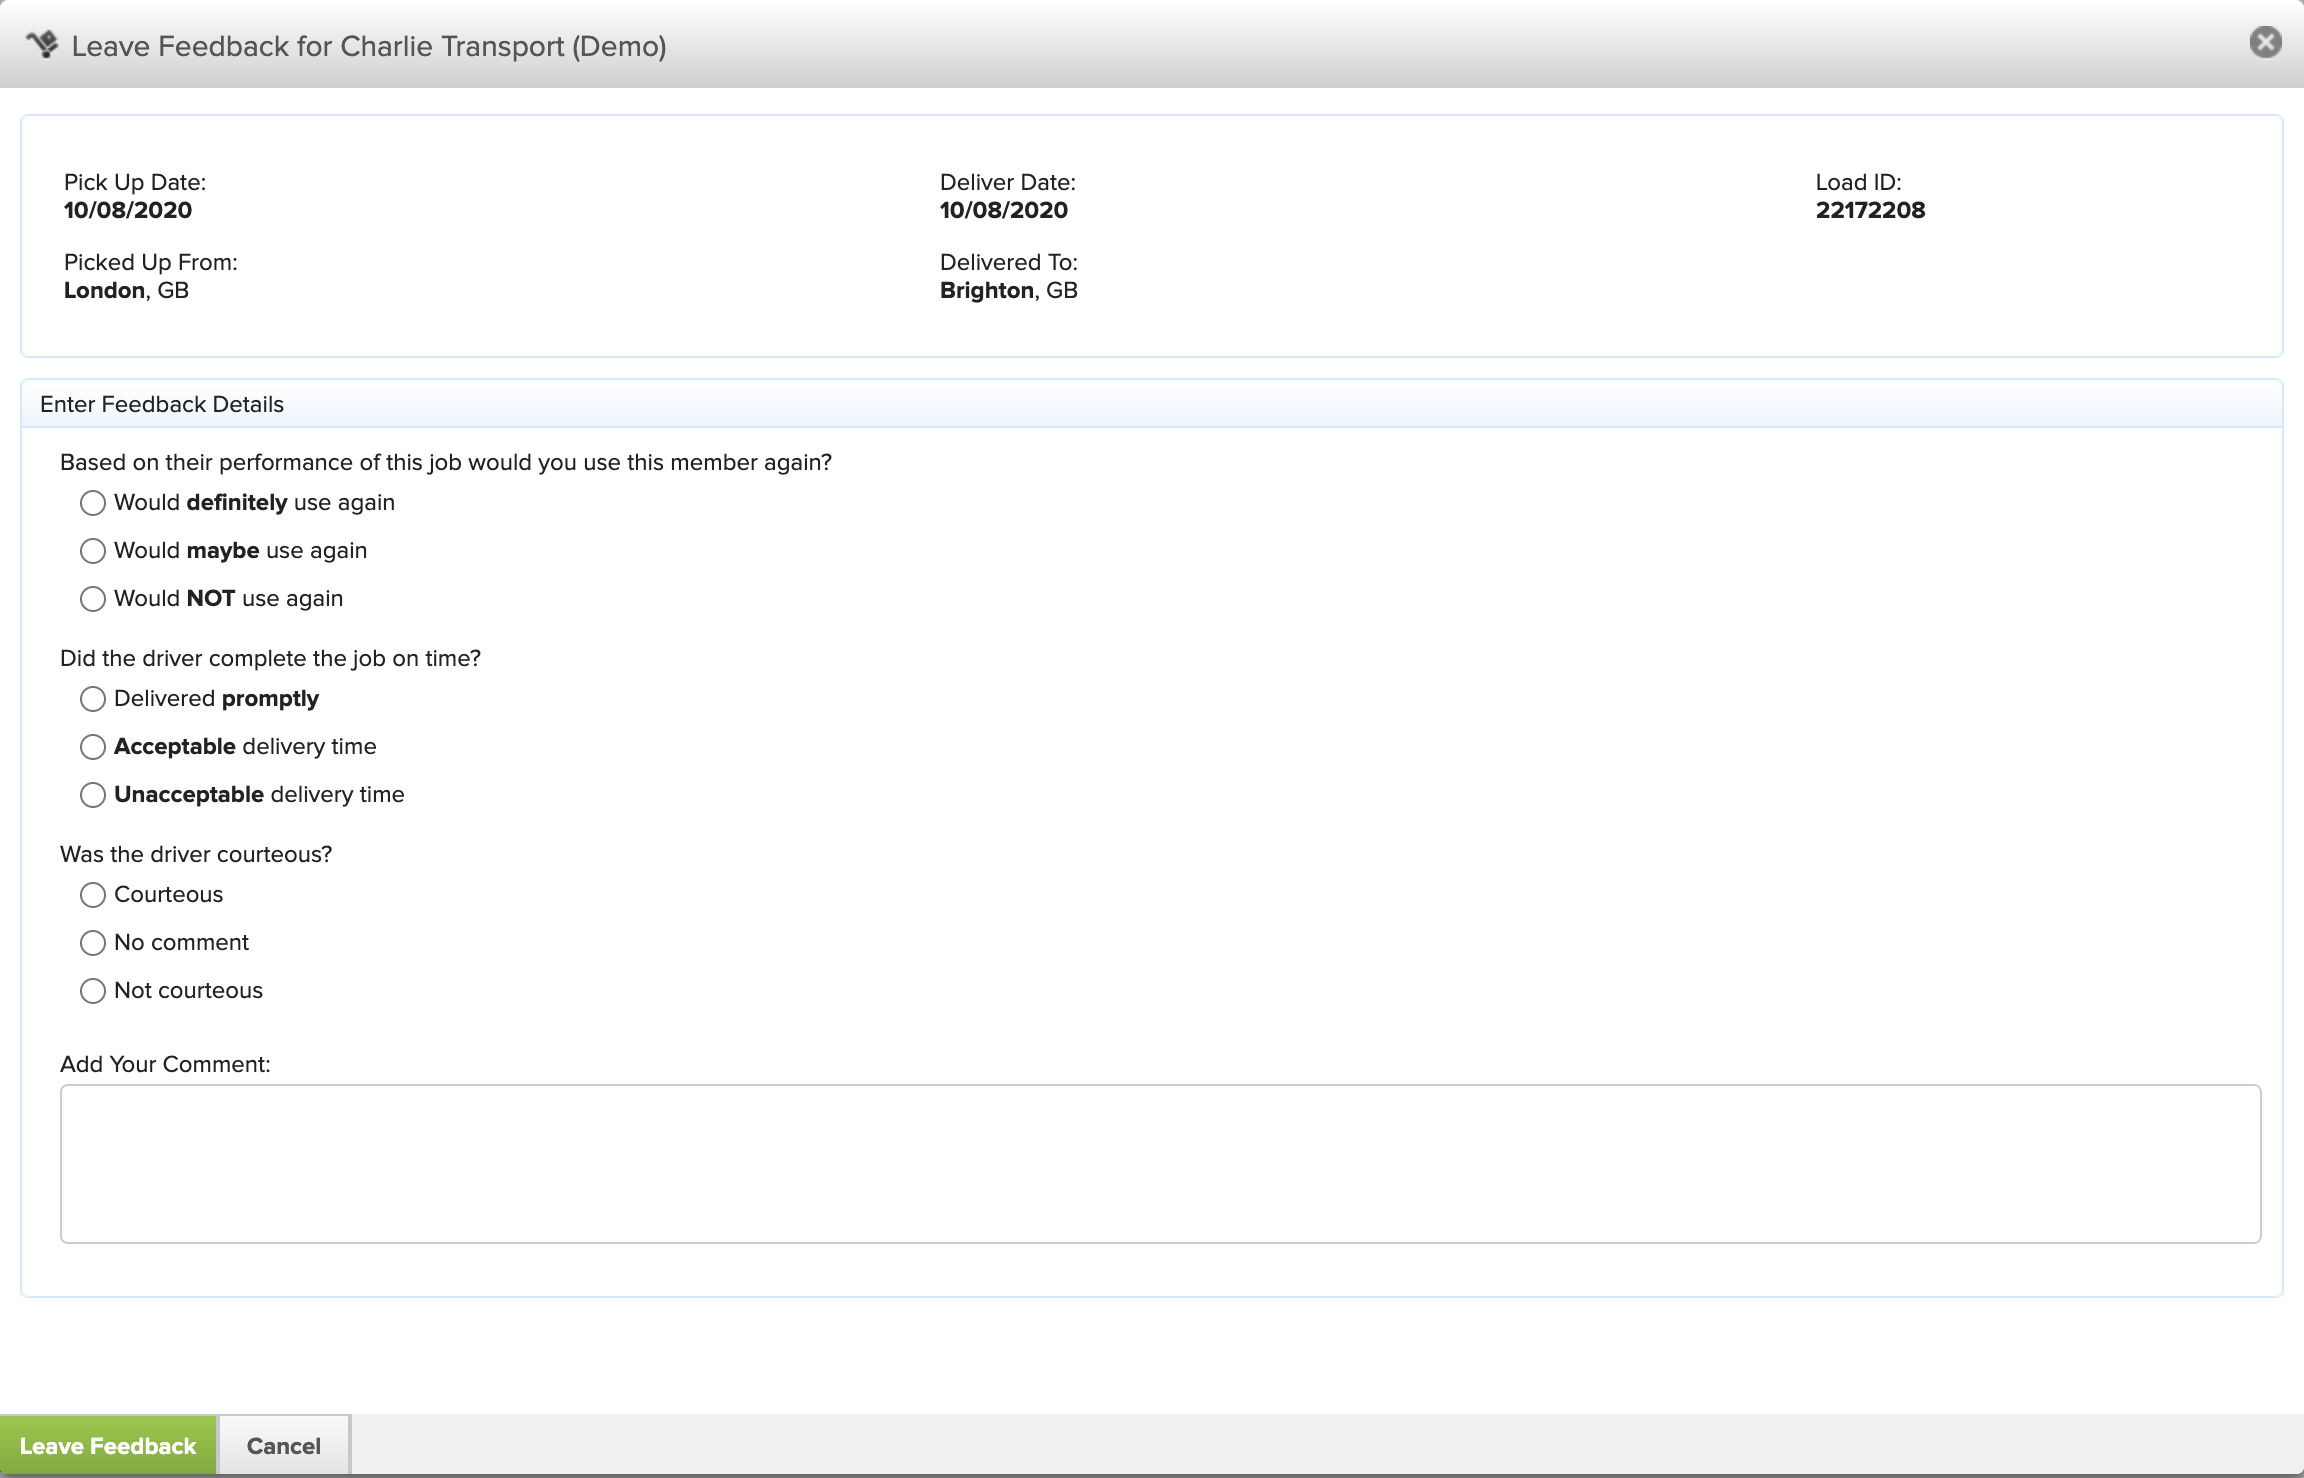
Task: Select the 'Courteous' radio button
Action: 93,895
